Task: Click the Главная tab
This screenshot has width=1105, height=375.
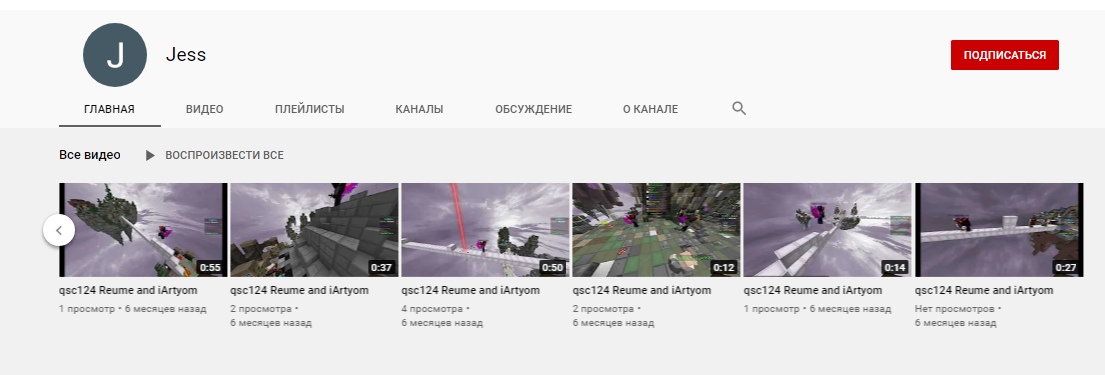Action: point(109,109)
